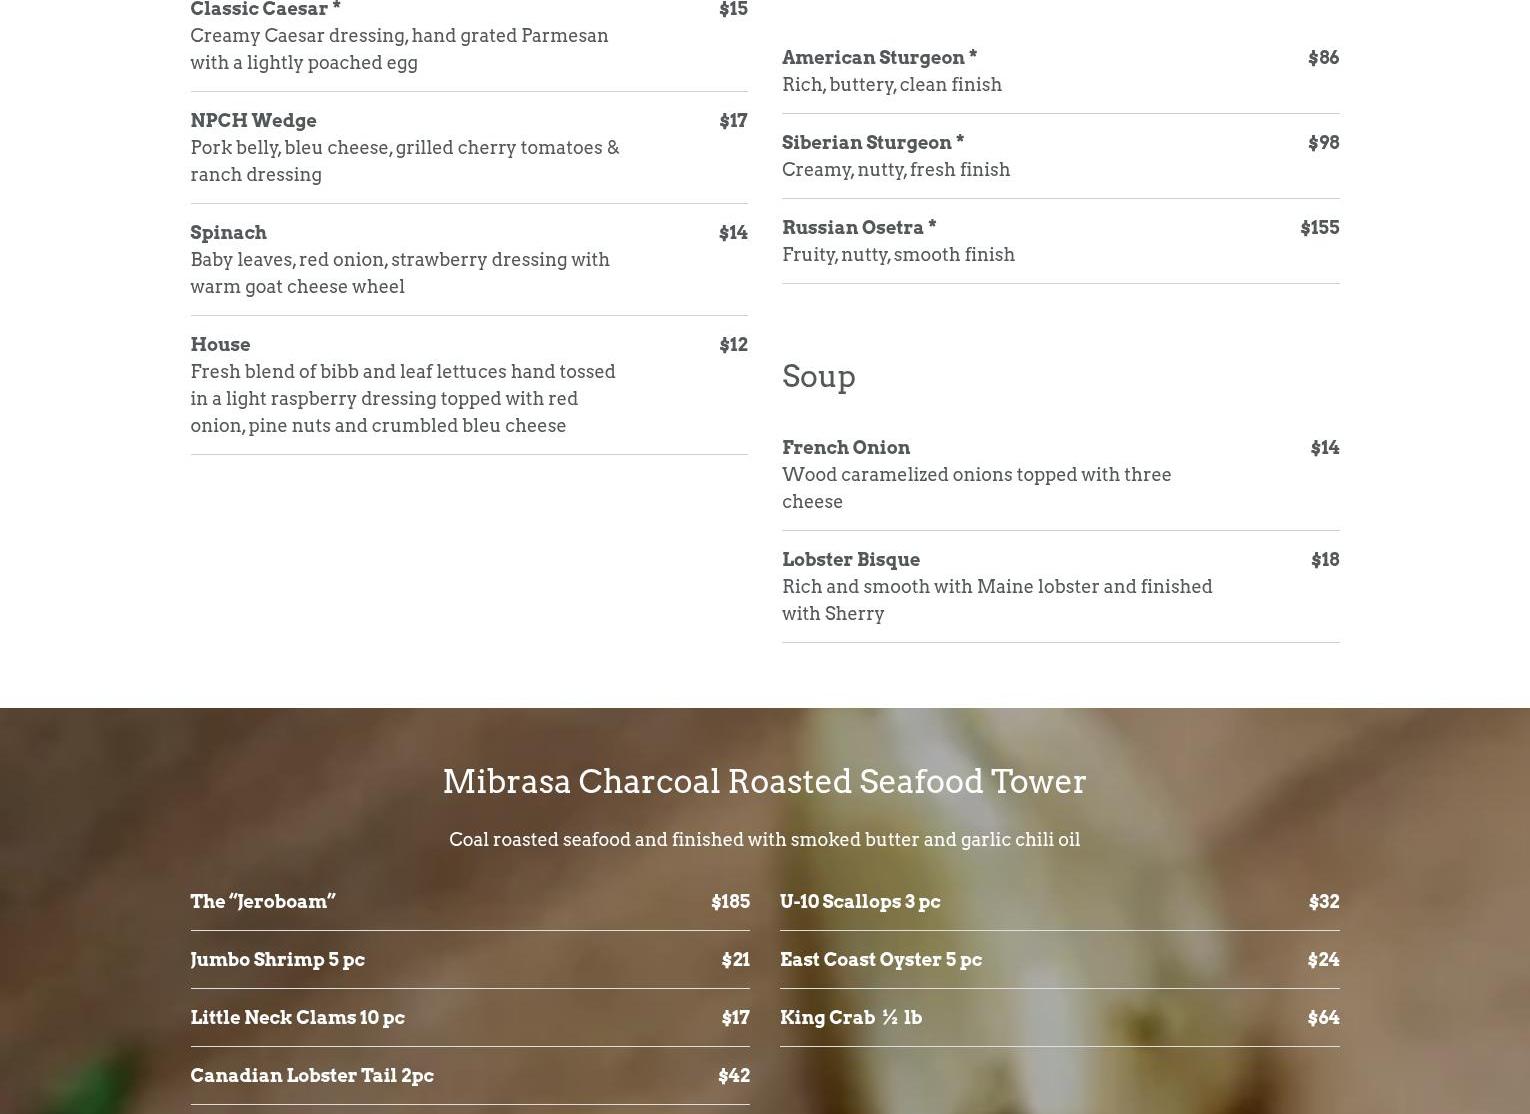Click the $42 price for Canadian Lobster Tail
The image size is (1530, 1114).
pyautogui.click(x=734, y=1075)
